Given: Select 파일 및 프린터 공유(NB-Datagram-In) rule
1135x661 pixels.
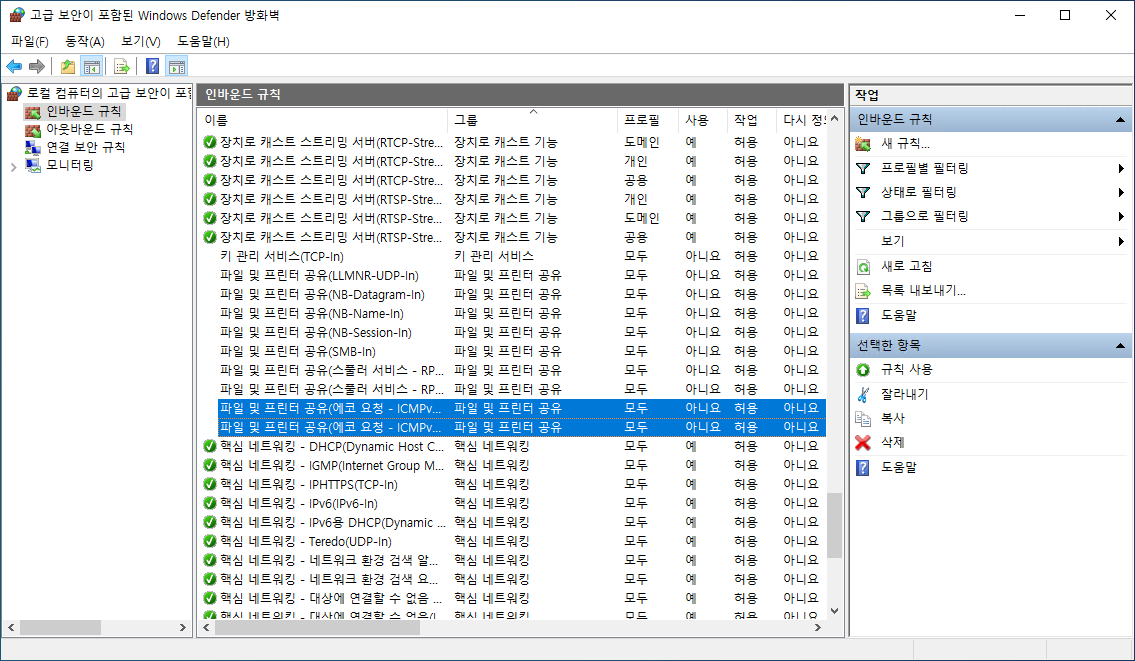Looking at the screenshot, I should click(x=322, y=294).
